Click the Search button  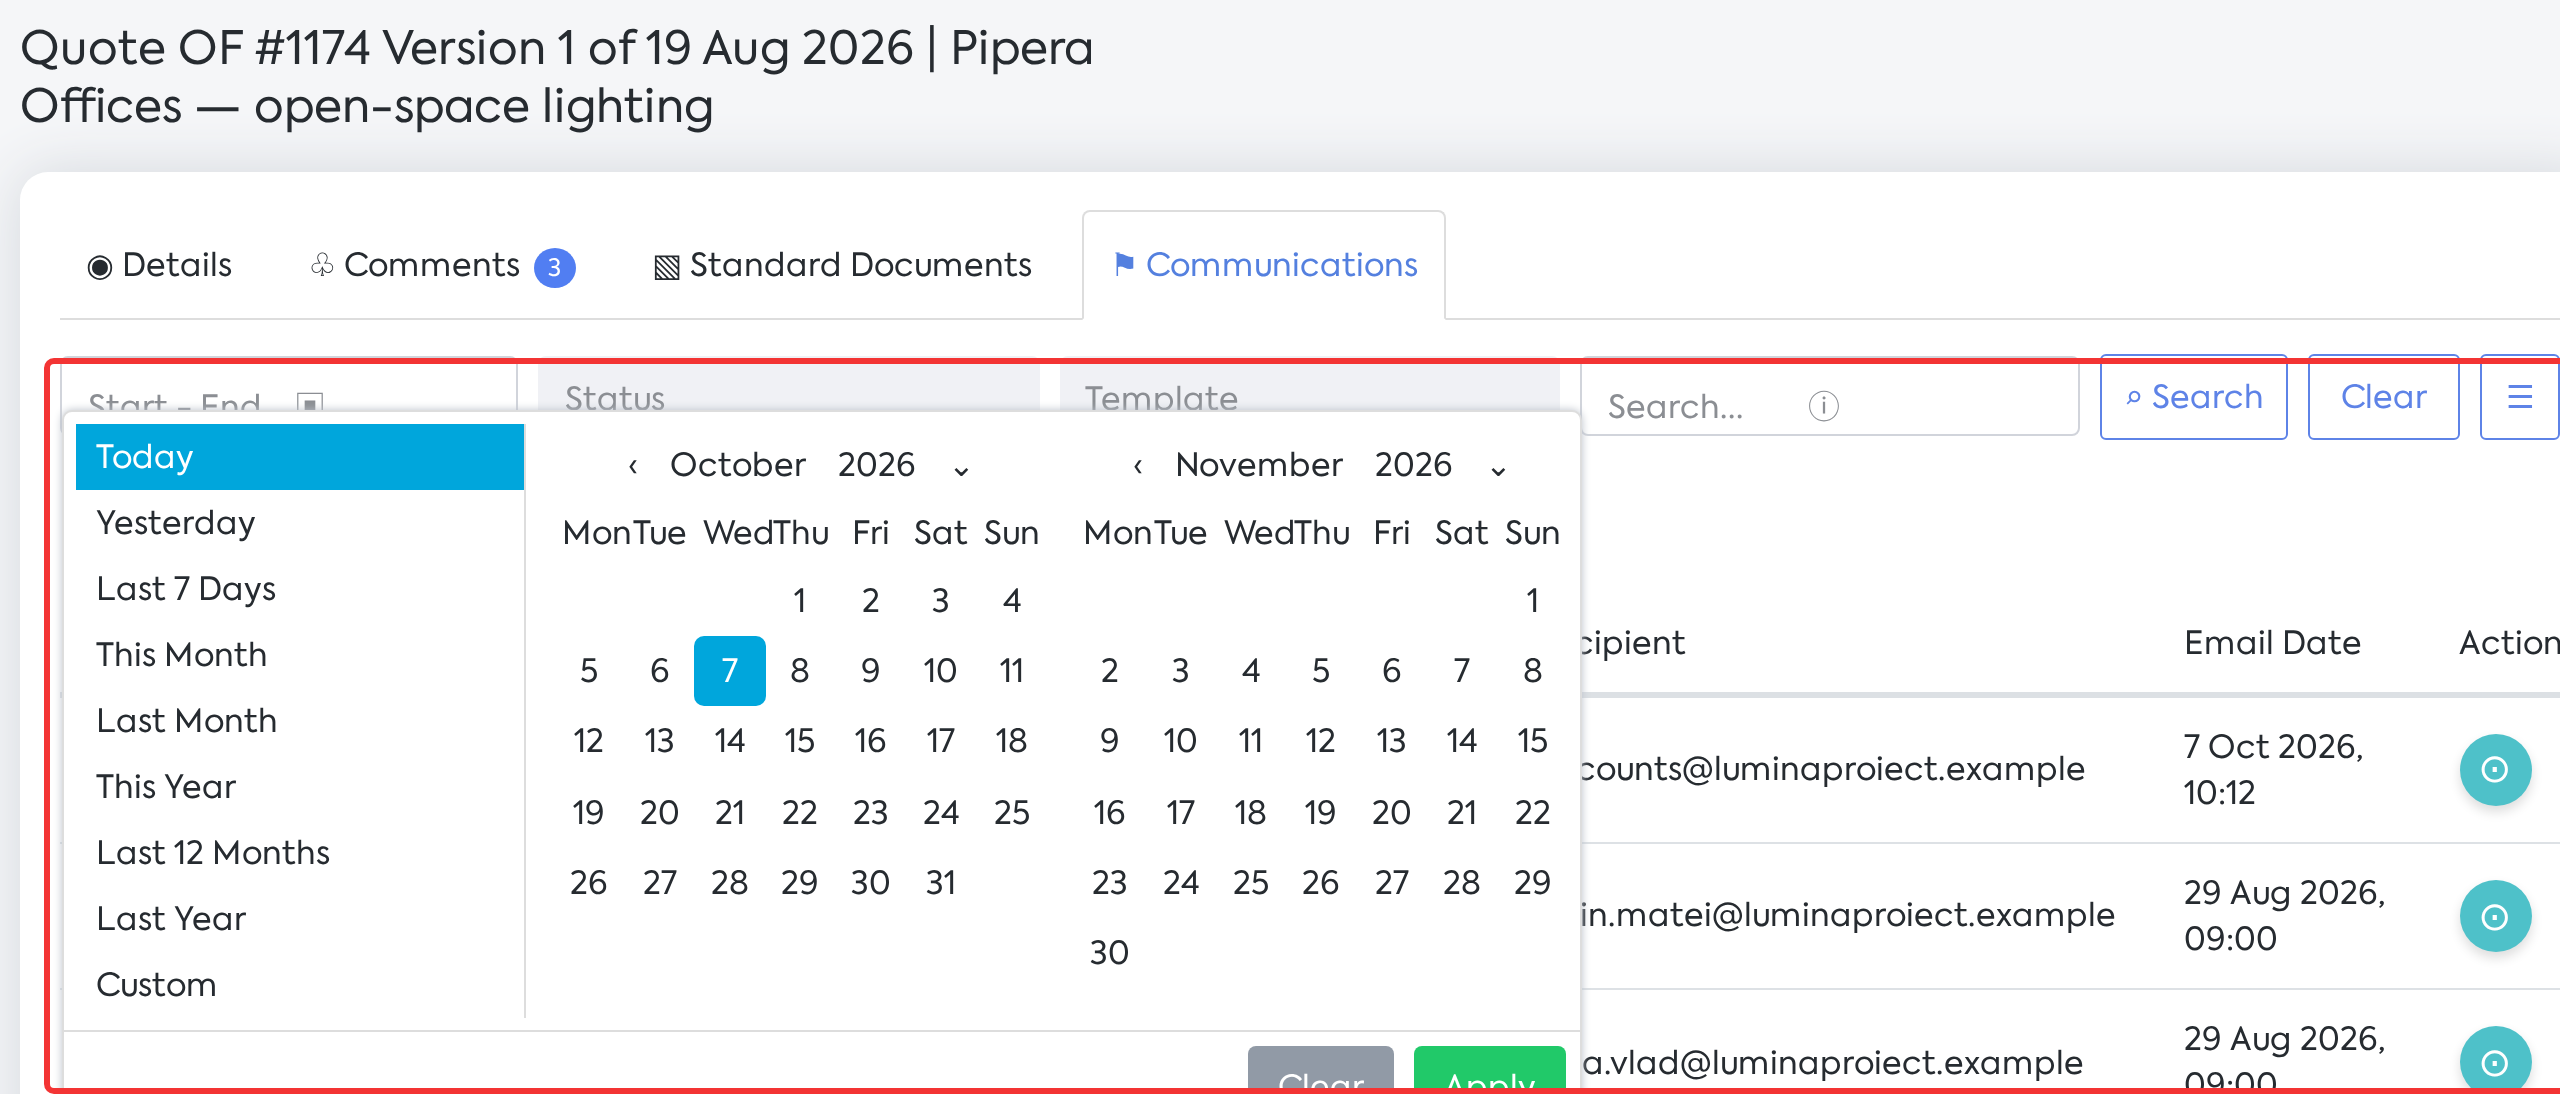pos(2194,397)
